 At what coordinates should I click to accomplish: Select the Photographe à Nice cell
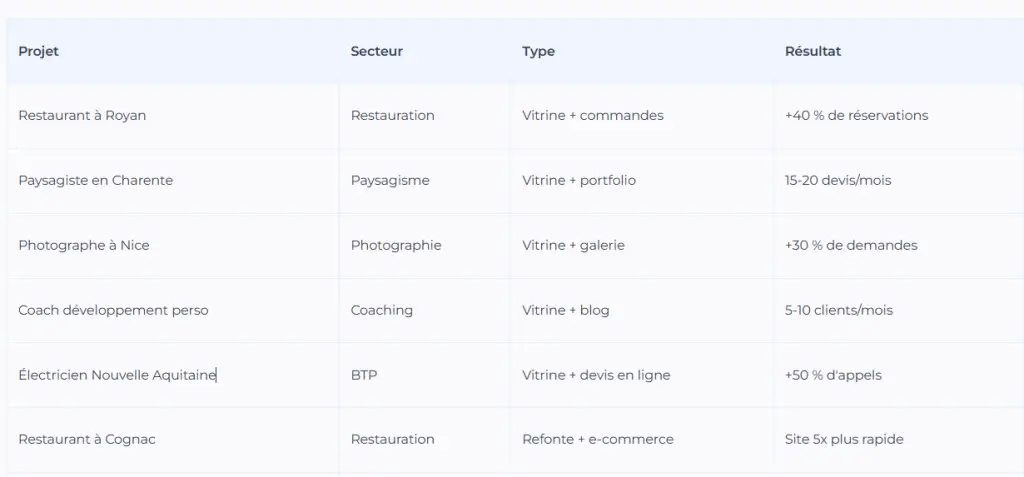click(x=84, y=245)
